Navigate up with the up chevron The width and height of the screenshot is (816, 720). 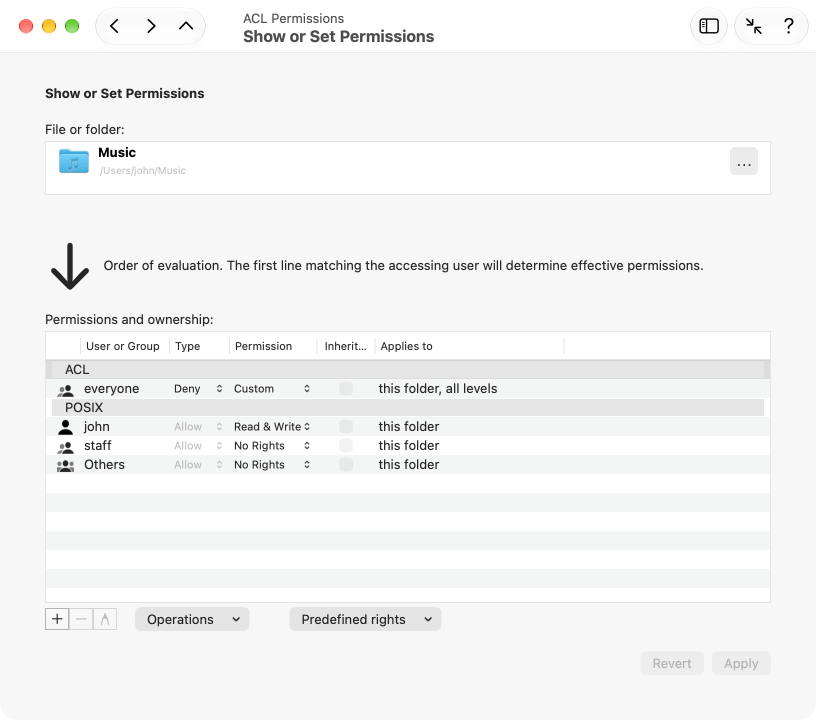[x=186, y=26]
